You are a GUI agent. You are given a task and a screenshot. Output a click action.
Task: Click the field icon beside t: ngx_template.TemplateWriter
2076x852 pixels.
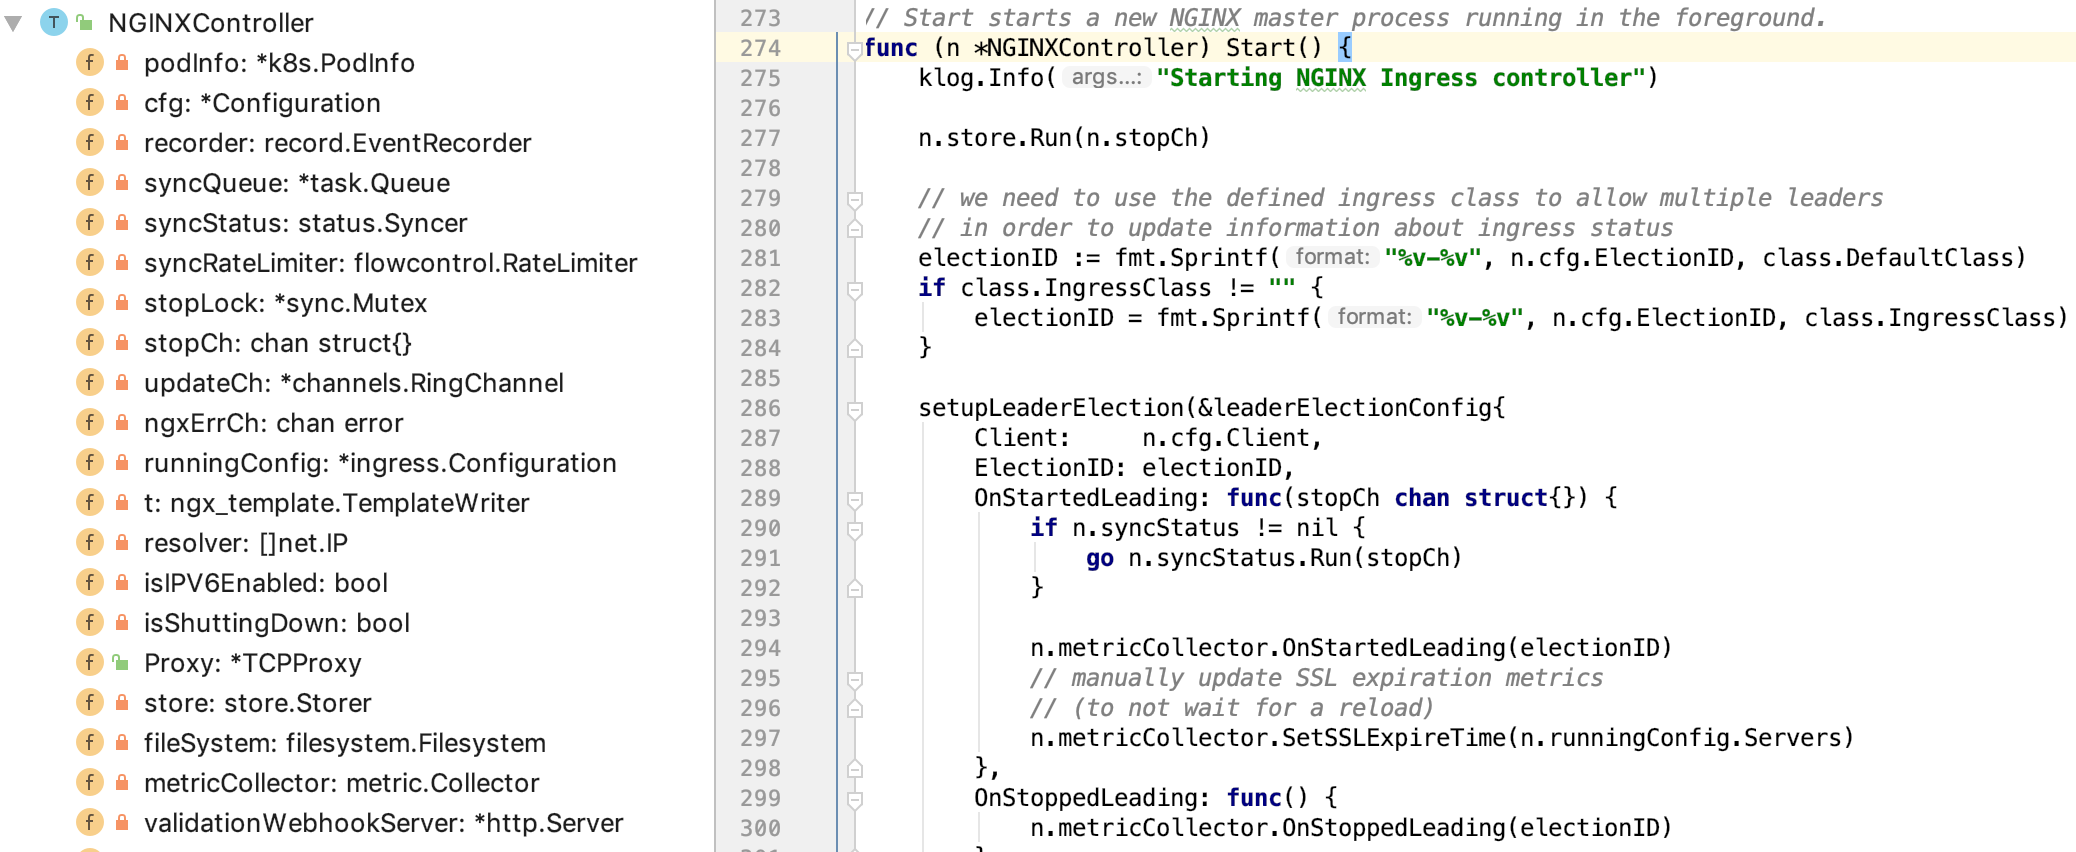(x=90, y=503)
